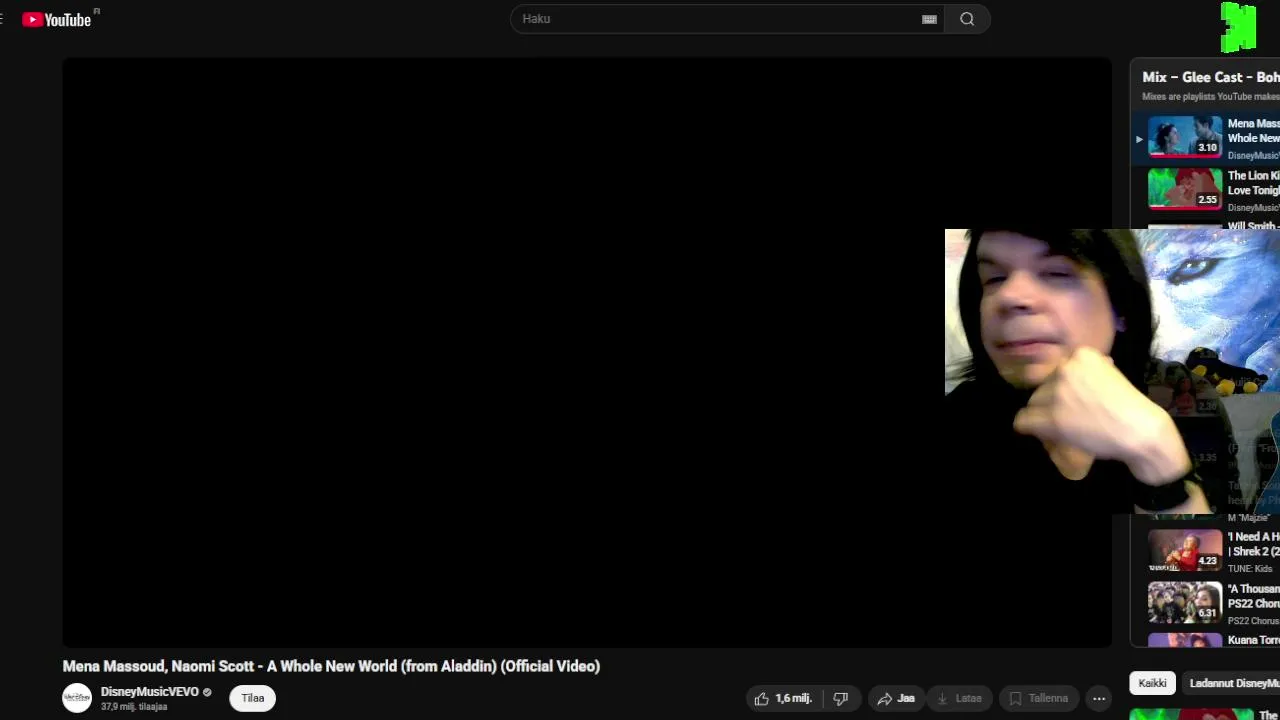This screenshot has width=1280, height=720.
Task: Play the A Thousand PS22 Chorus thumbnail
Action: (x=1185, y=602)
